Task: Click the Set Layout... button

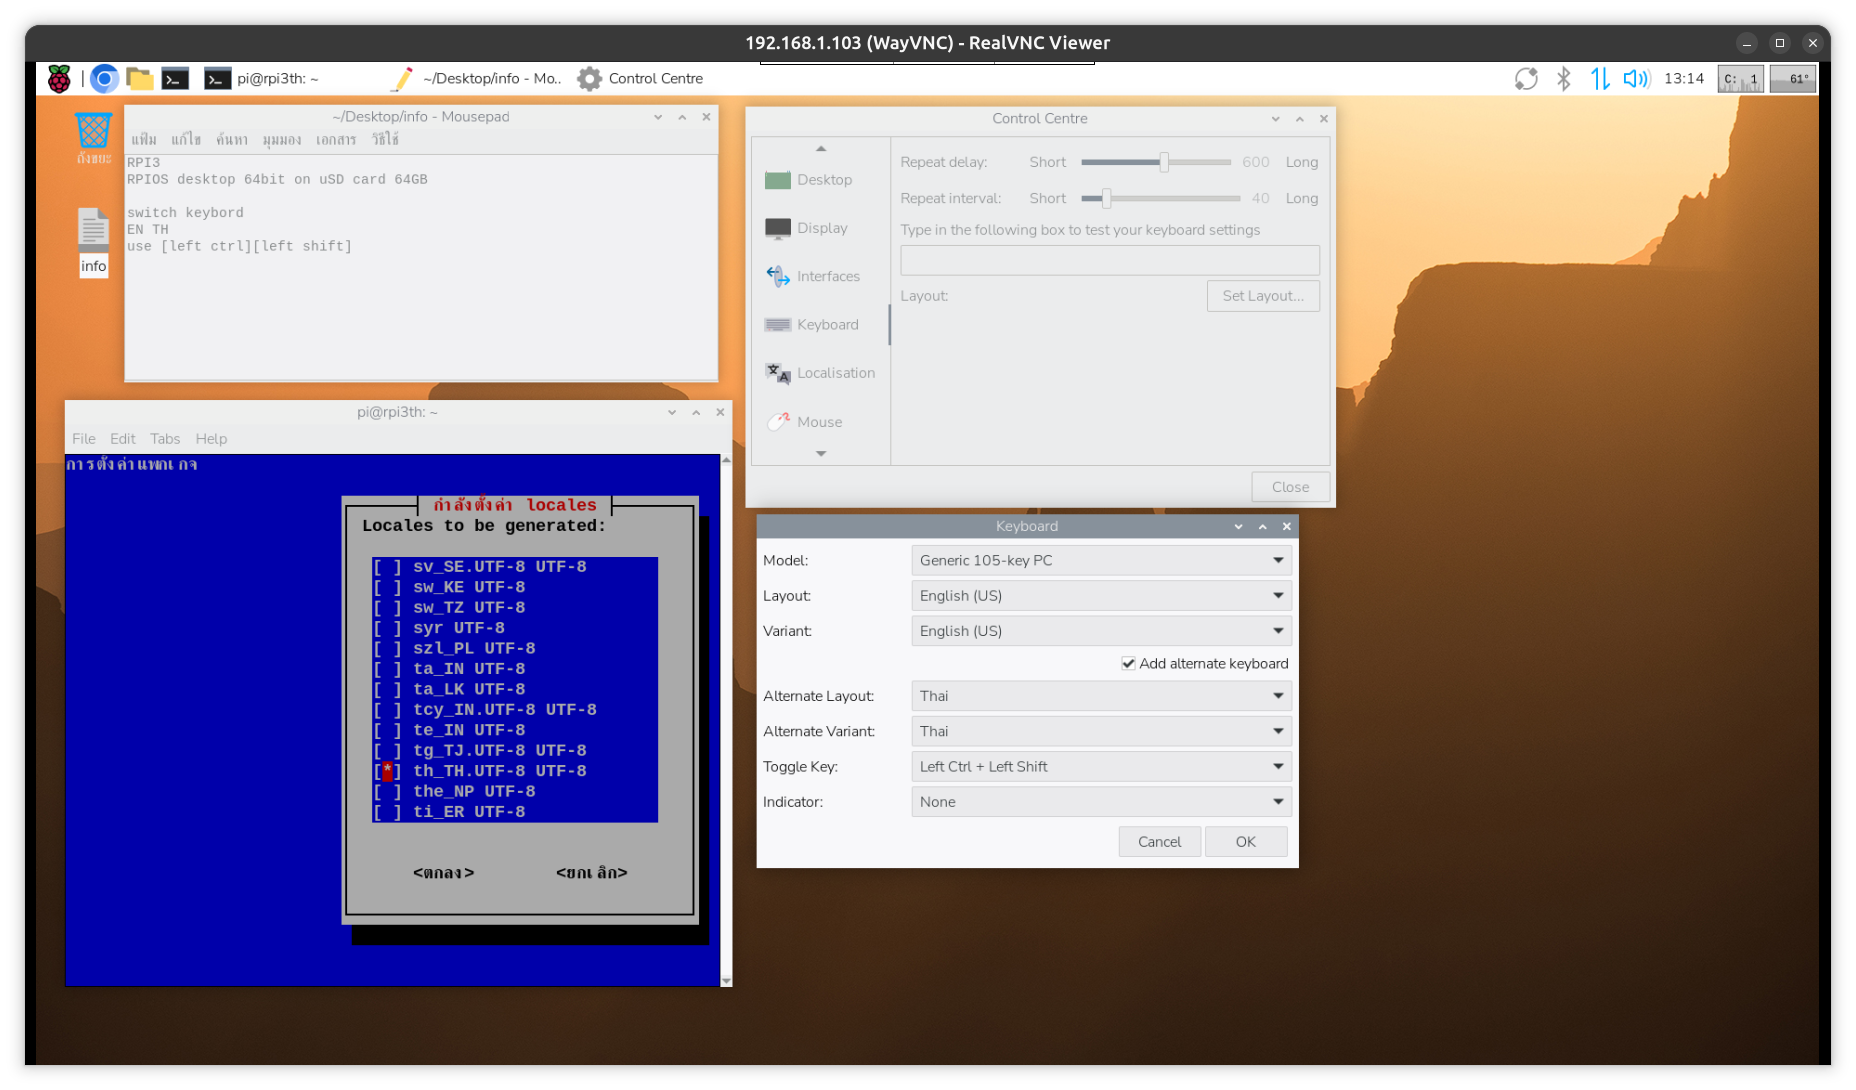Action: 1262,296
